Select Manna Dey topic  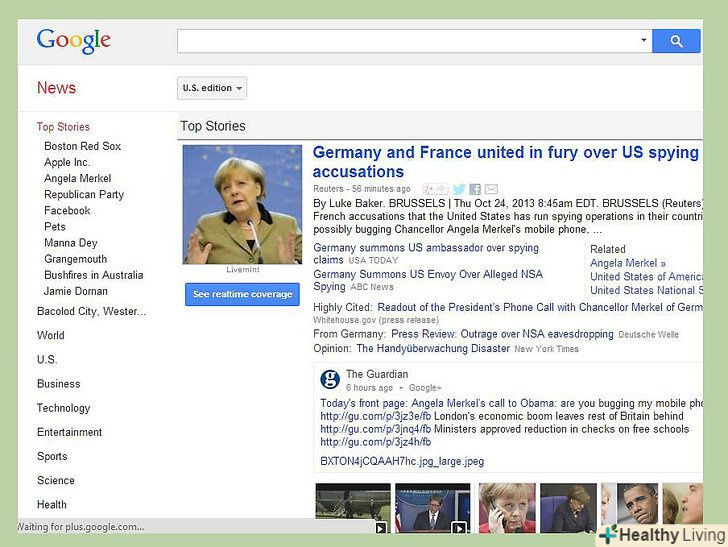(71, 243)
